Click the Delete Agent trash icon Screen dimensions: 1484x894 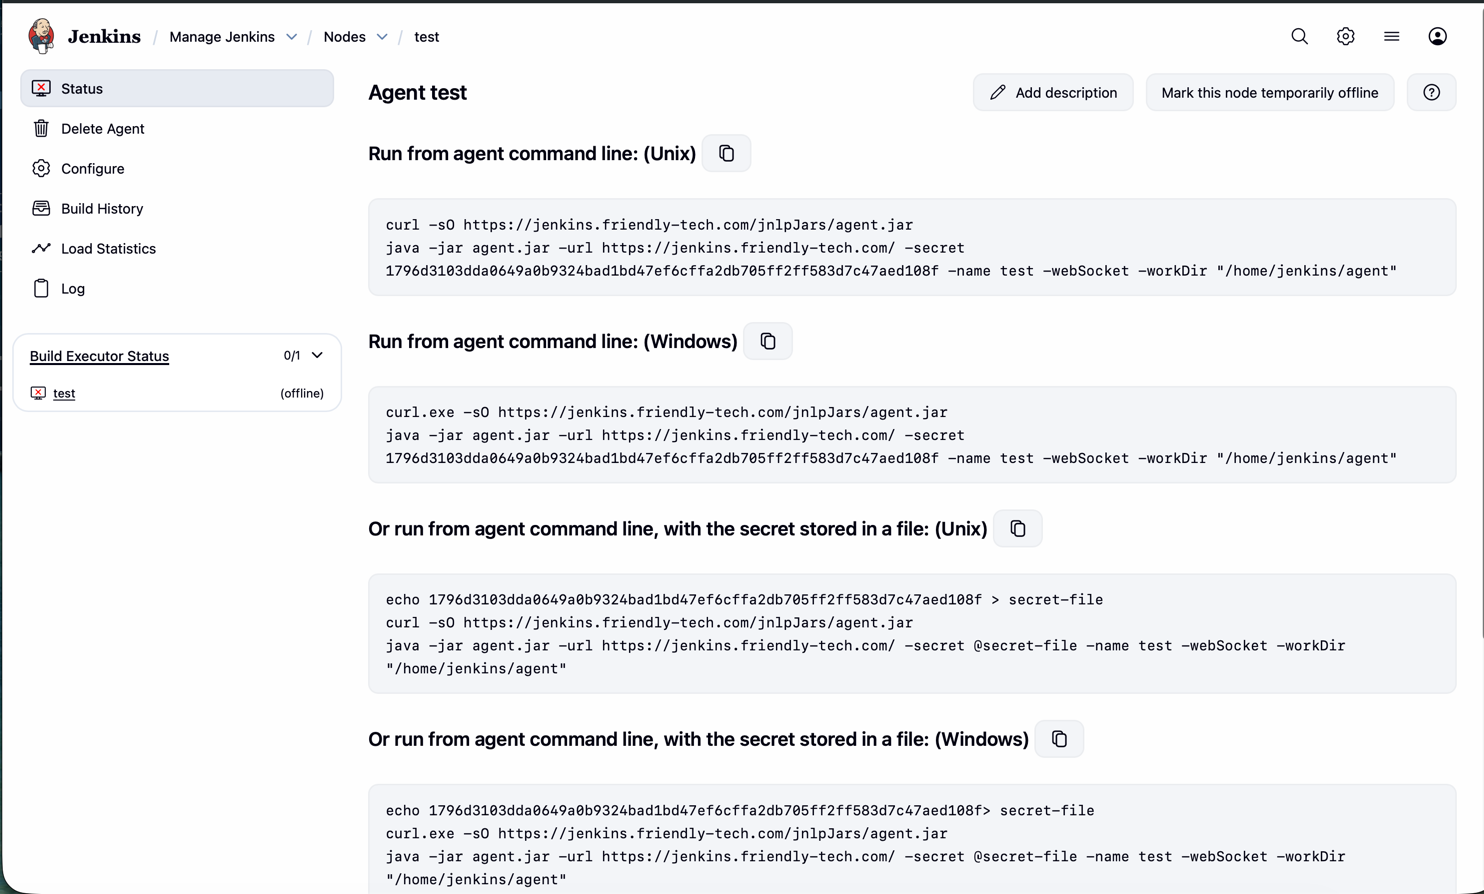pyautogui.click(x=41, y=128)
